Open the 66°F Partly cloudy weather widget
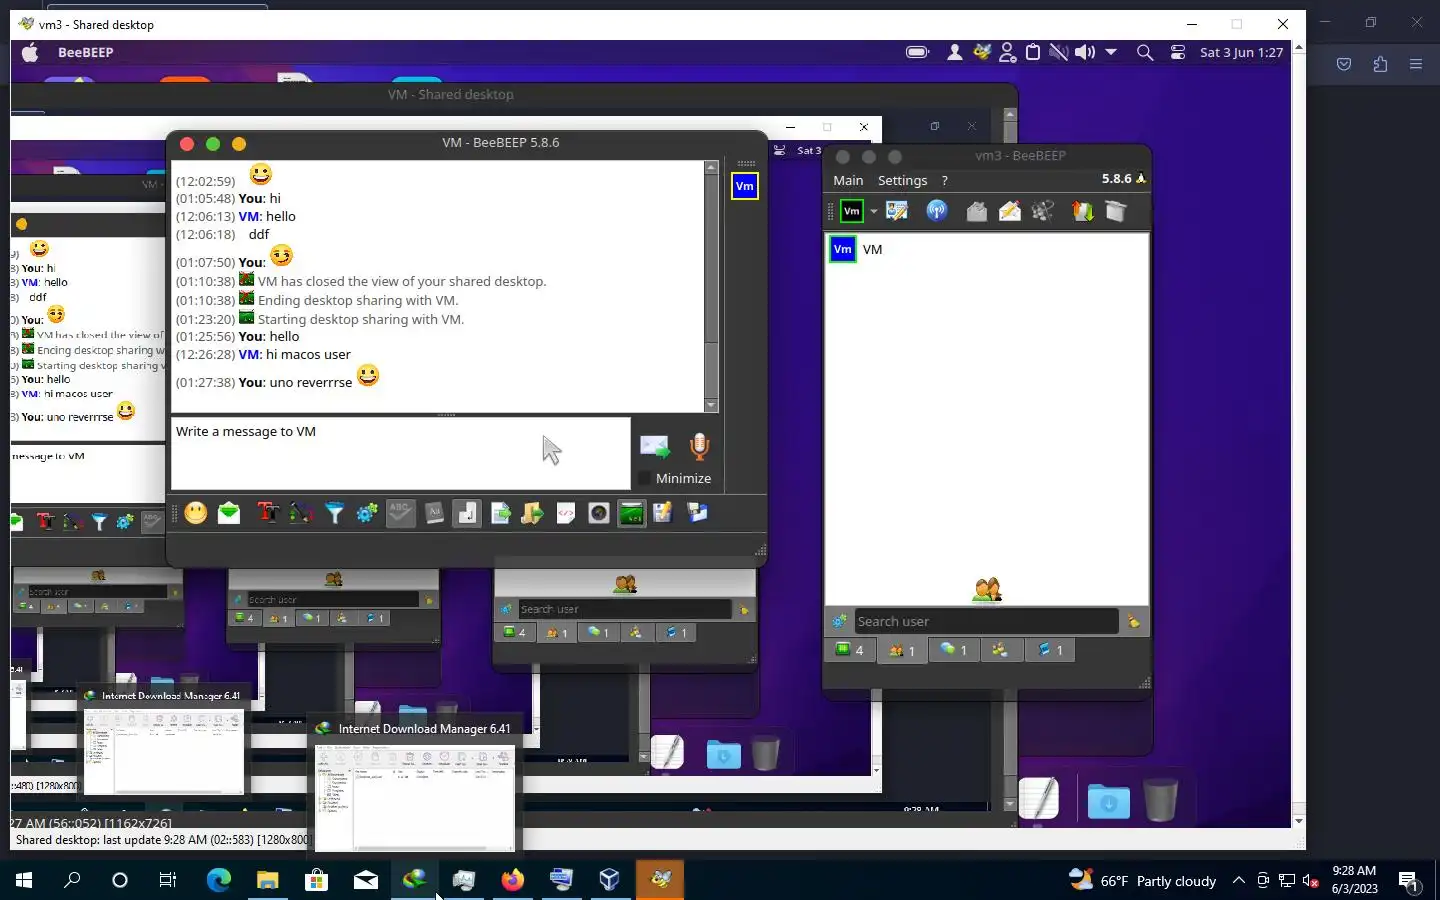The height and width of the screenshot is (900, 1440). 1142,880
